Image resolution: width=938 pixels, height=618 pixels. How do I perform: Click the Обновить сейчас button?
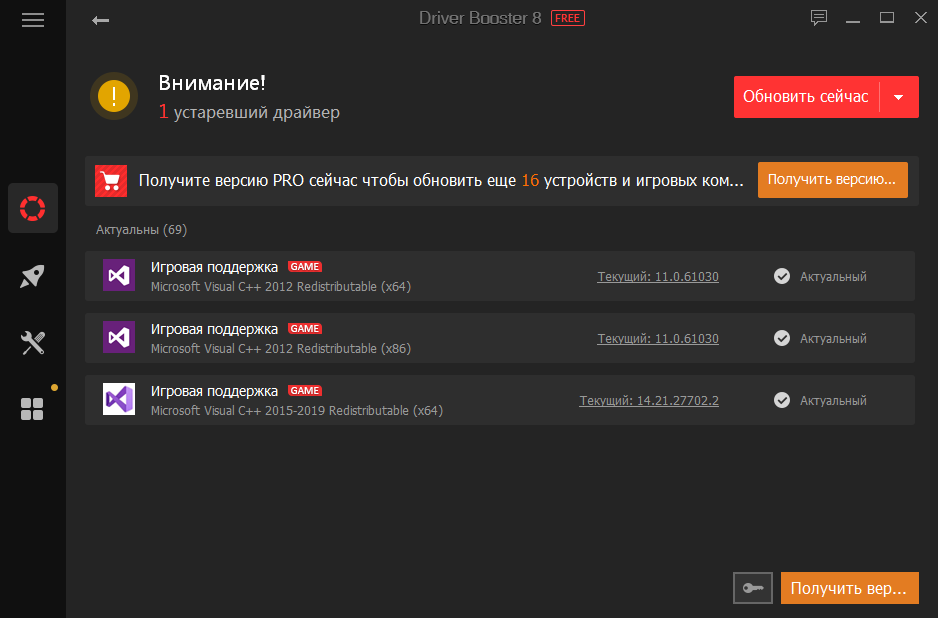pos(806,97)
